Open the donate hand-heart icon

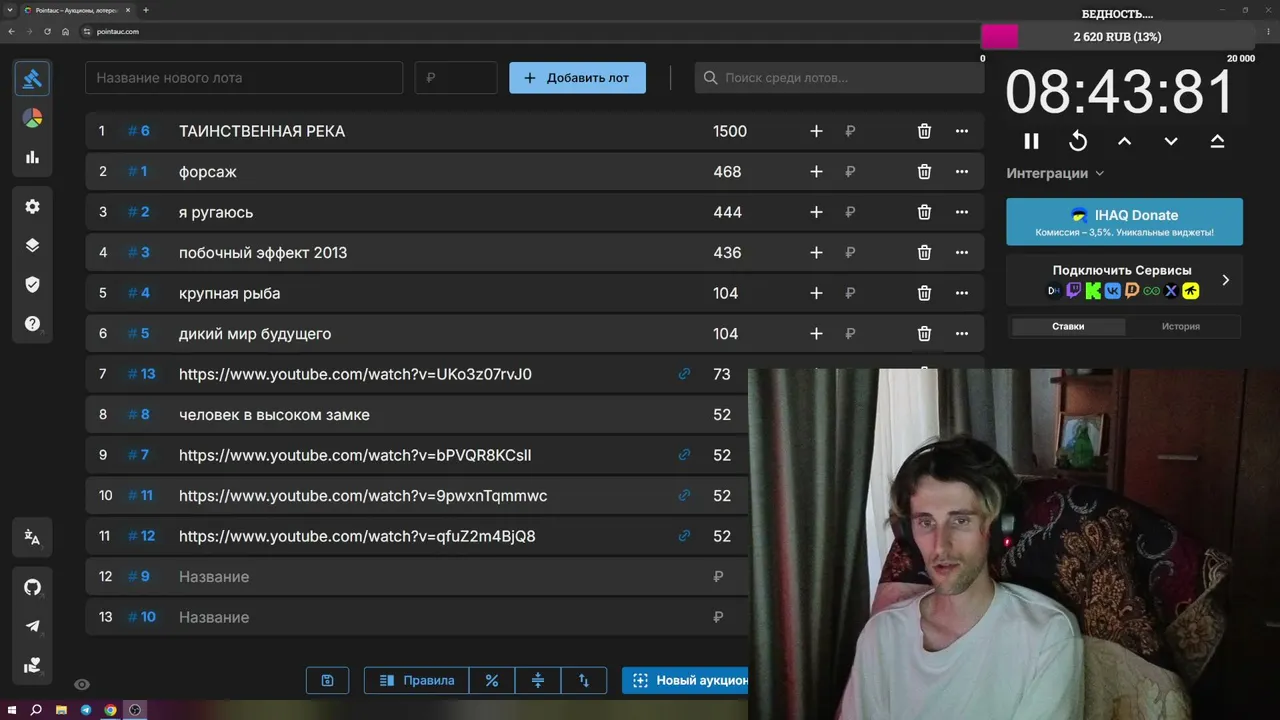click(x=32, y=665)
